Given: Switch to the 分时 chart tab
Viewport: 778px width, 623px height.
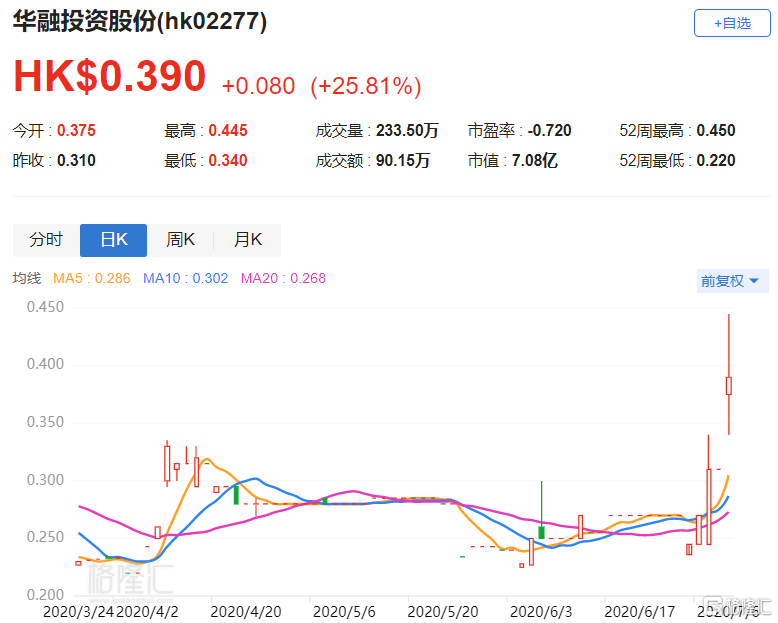Looking at the screenshot, I should [45, 240].
